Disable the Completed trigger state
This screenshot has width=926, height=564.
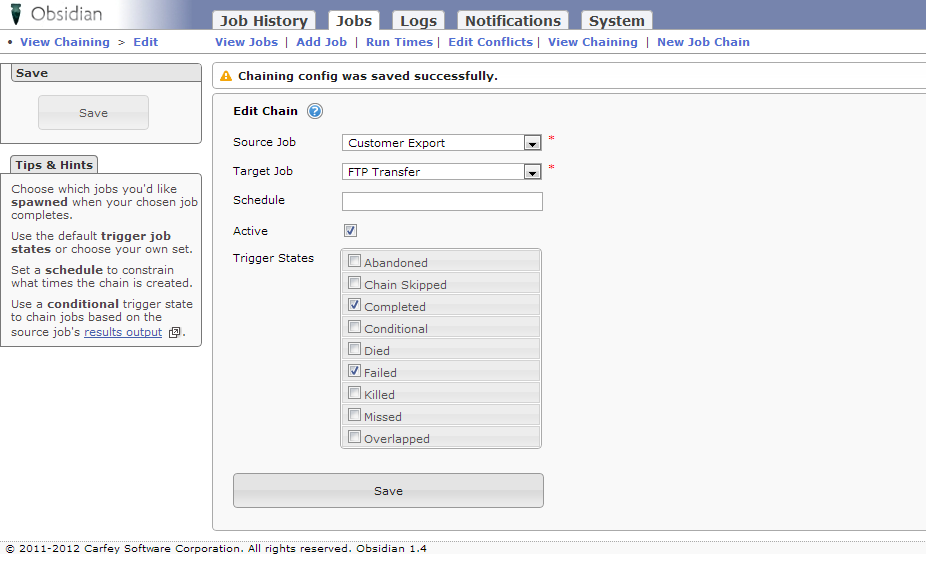click(x=355, y=306)
